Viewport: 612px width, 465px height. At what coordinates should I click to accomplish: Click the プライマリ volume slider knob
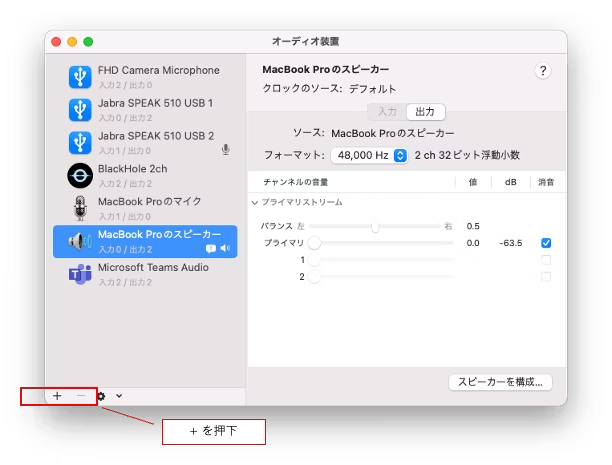click(314, 243)
